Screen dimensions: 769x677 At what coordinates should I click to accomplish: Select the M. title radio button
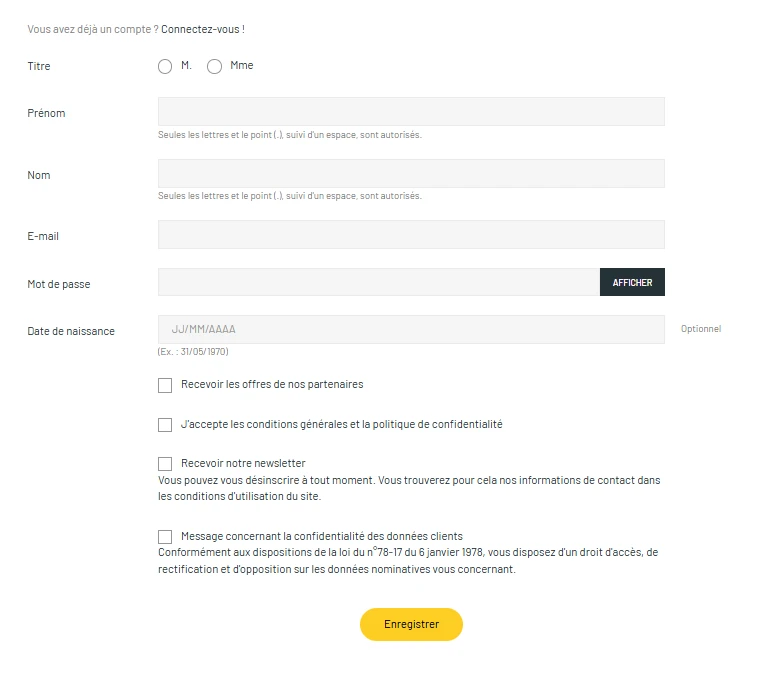point(165,67)
